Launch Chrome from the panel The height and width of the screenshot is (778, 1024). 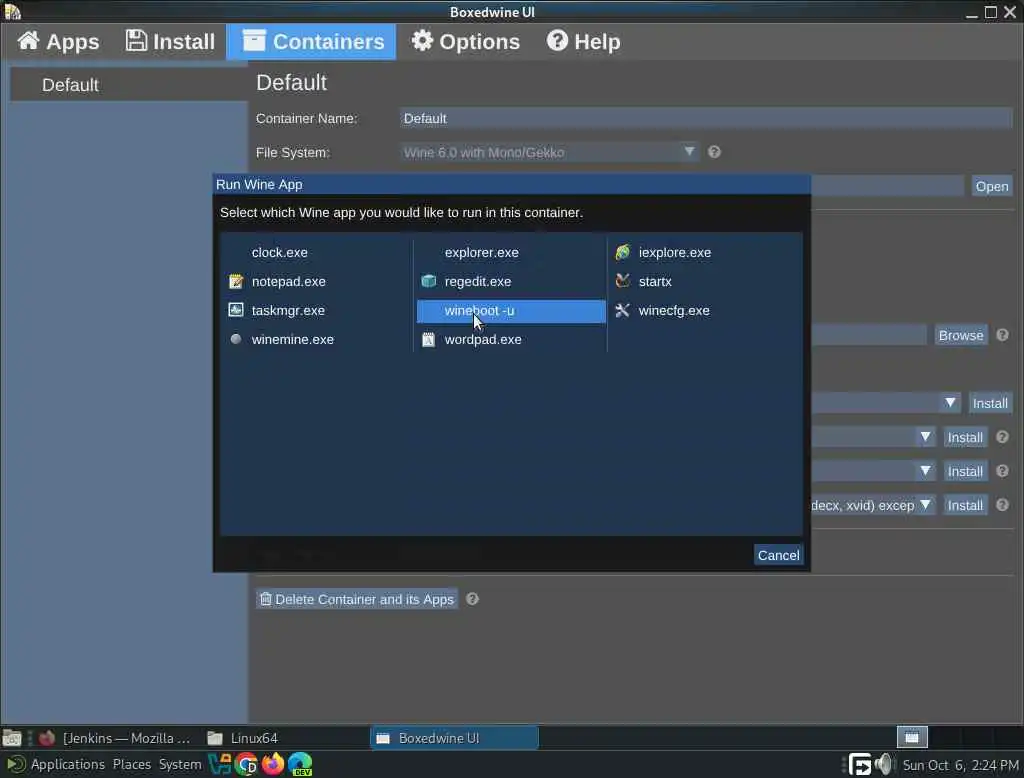point(247,764)
